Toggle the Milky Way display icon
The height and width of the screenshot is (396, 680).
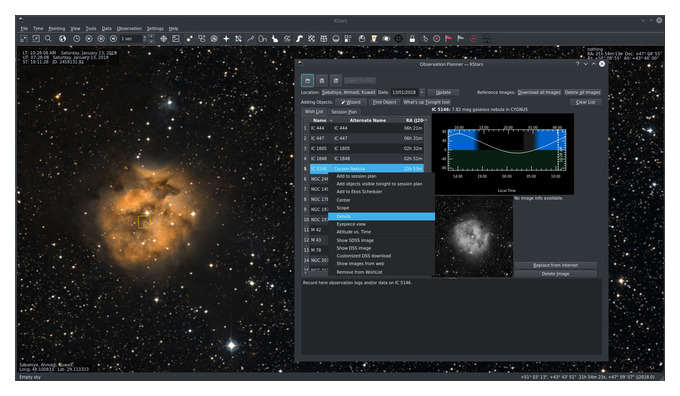pos(299,39)
